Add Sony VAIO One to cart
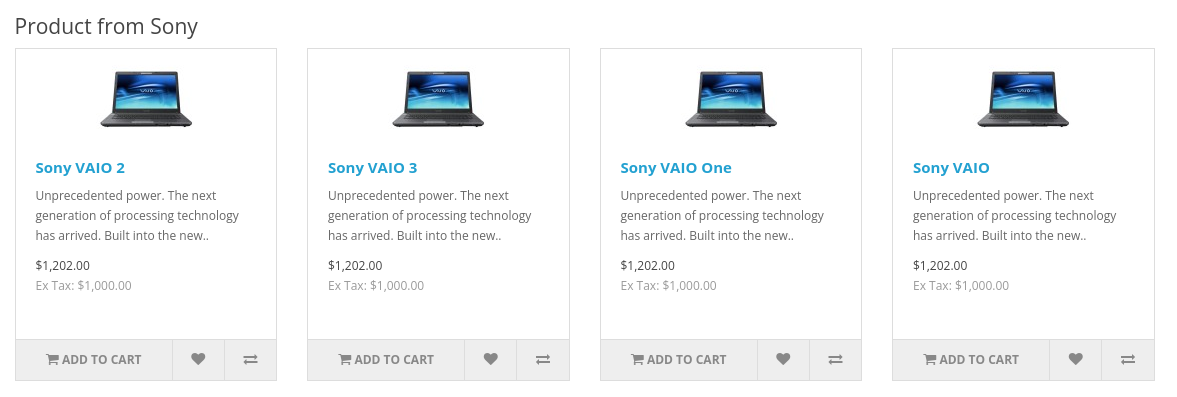The width and height of the screenshot is (1177, 397). [x=679, y=359]
